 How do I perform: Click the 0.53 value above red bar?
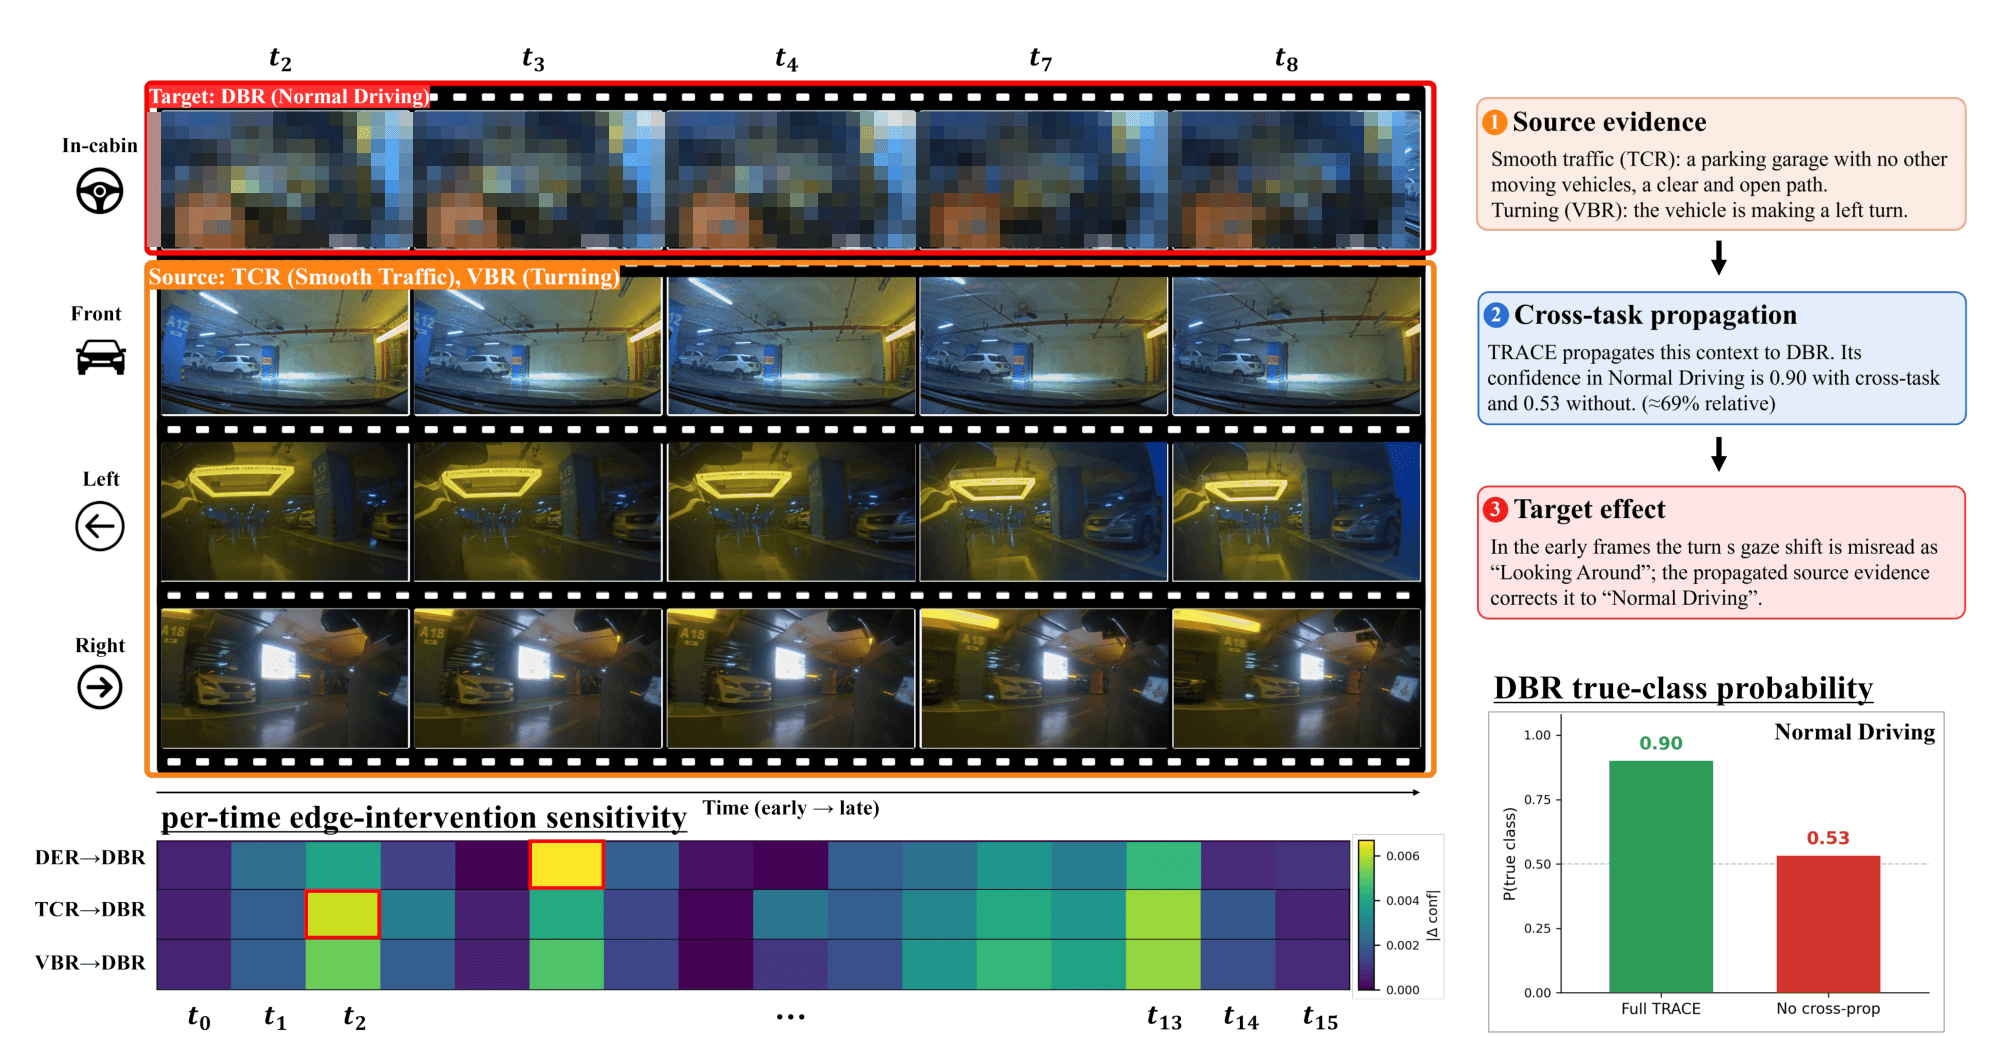pos(1828,838)
